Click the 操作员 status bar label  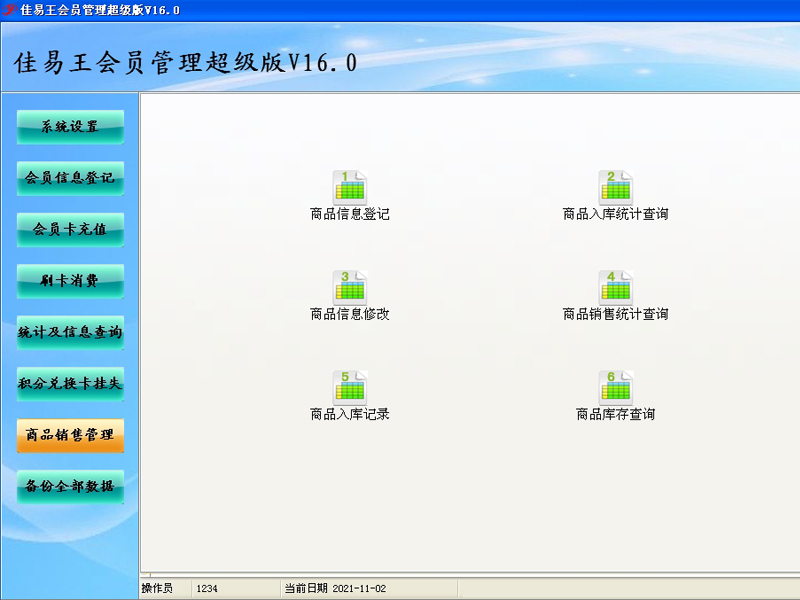[x=157, y=588]
